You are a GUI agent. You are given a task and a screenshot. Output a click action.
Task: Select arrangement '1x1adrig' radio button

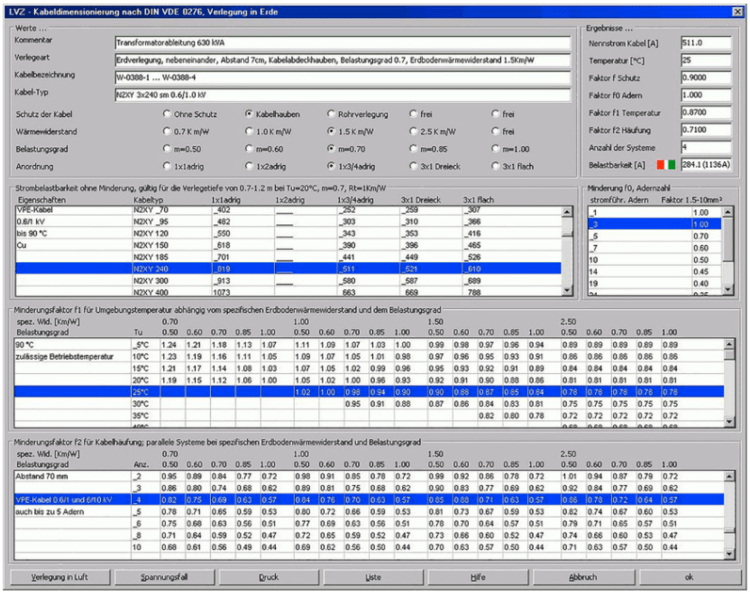point(166,166)
